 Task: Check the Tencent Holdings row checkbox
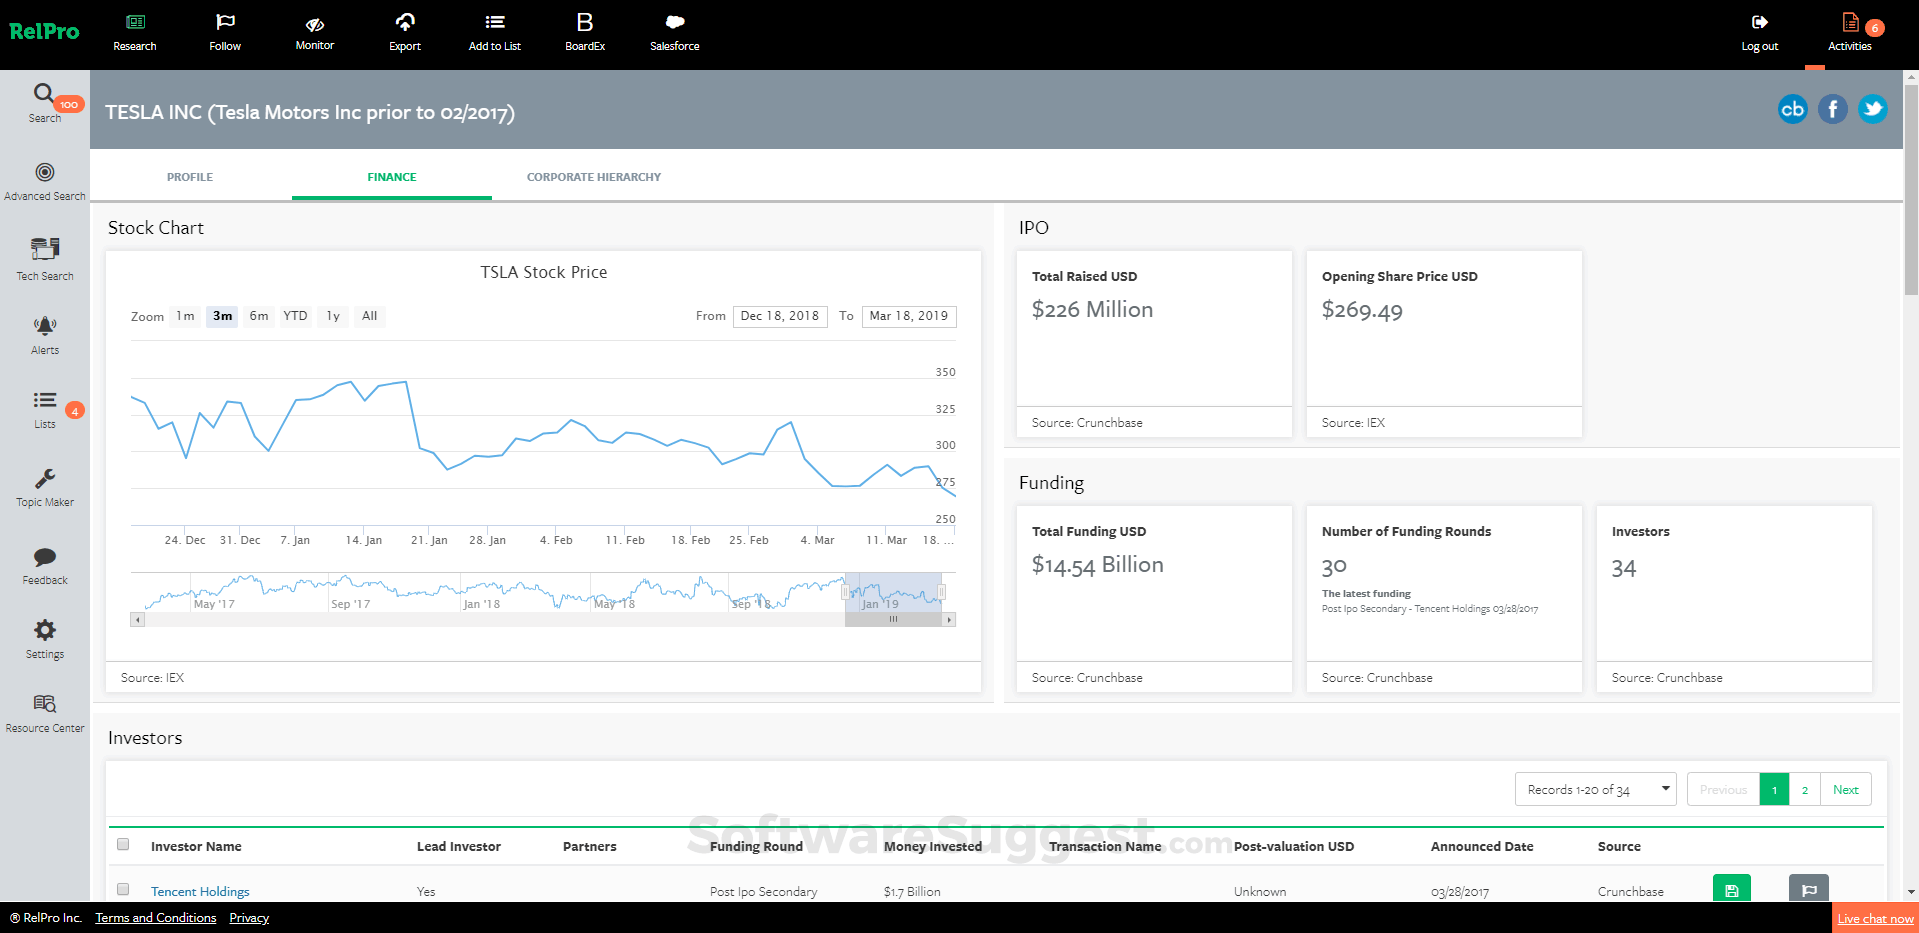[x=123, y=889]
